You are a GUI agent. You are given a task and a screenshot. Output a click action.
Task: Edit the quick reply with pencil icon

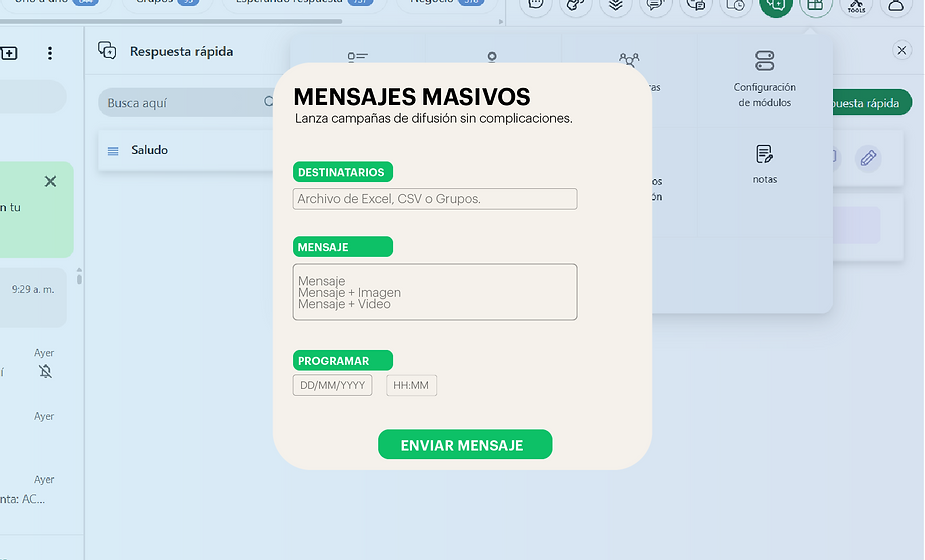868,158
